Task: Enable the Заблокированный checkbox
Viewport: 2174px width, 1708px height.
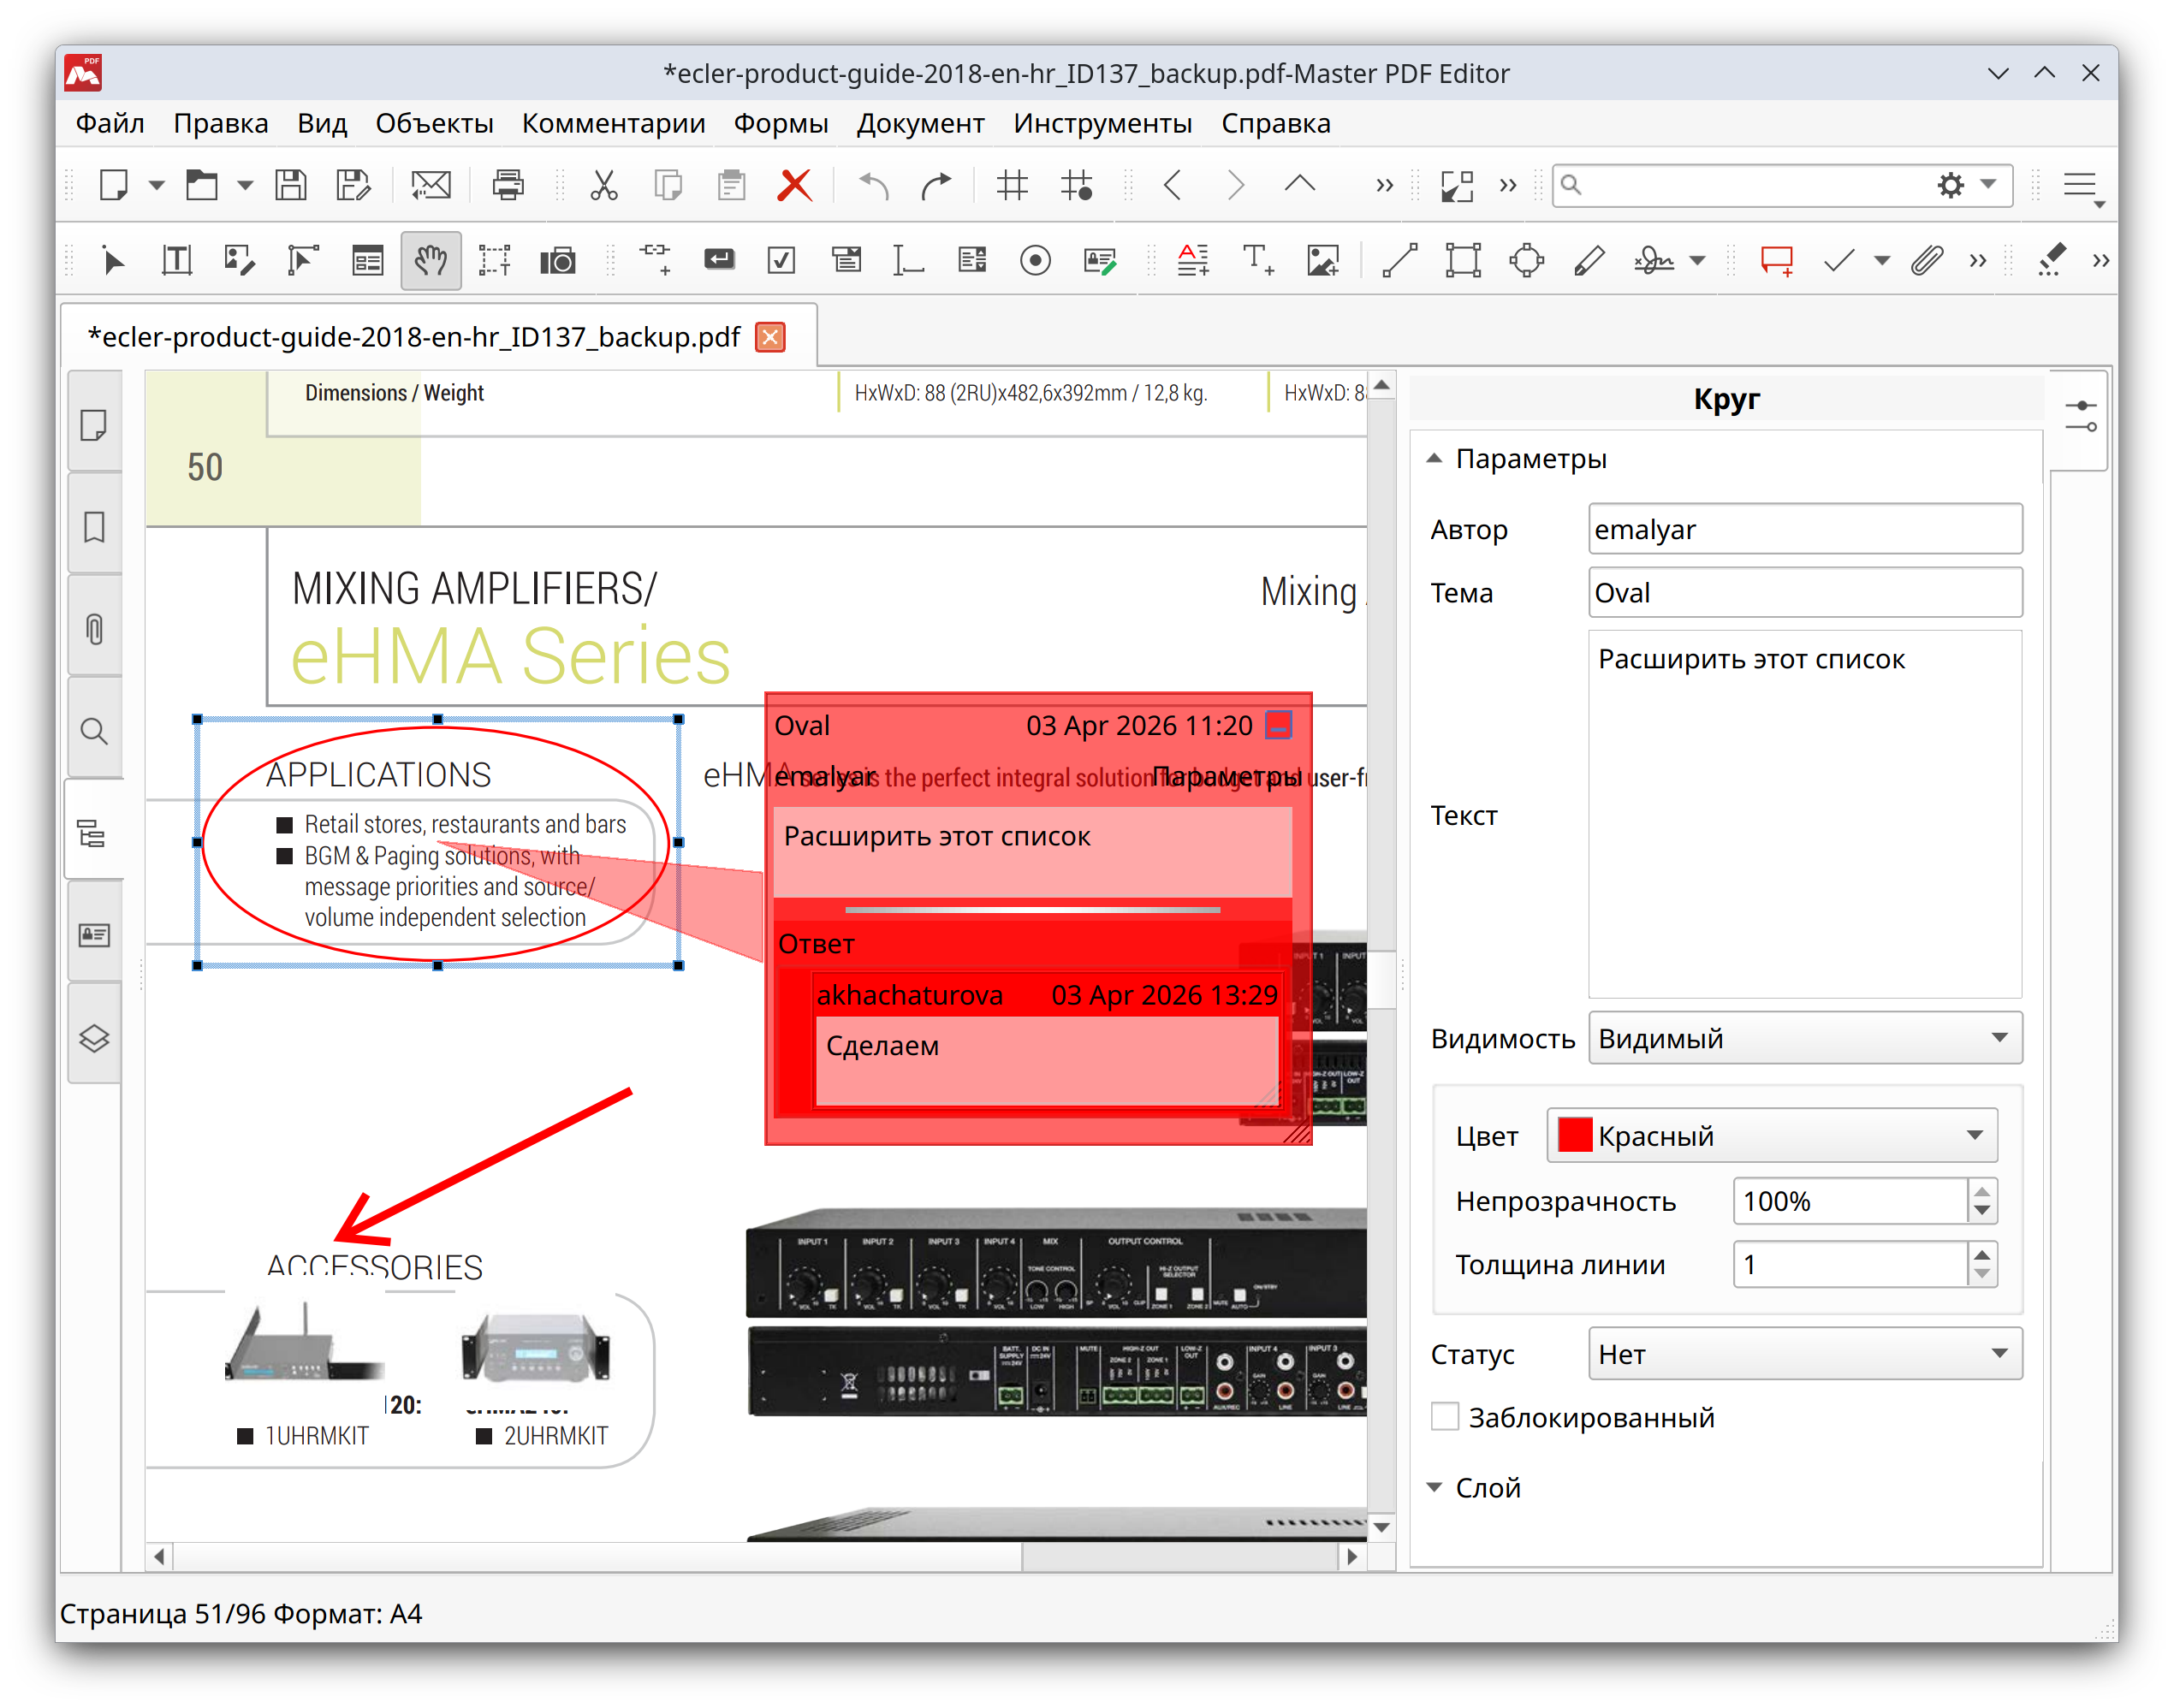Action: [1445, 1417]
